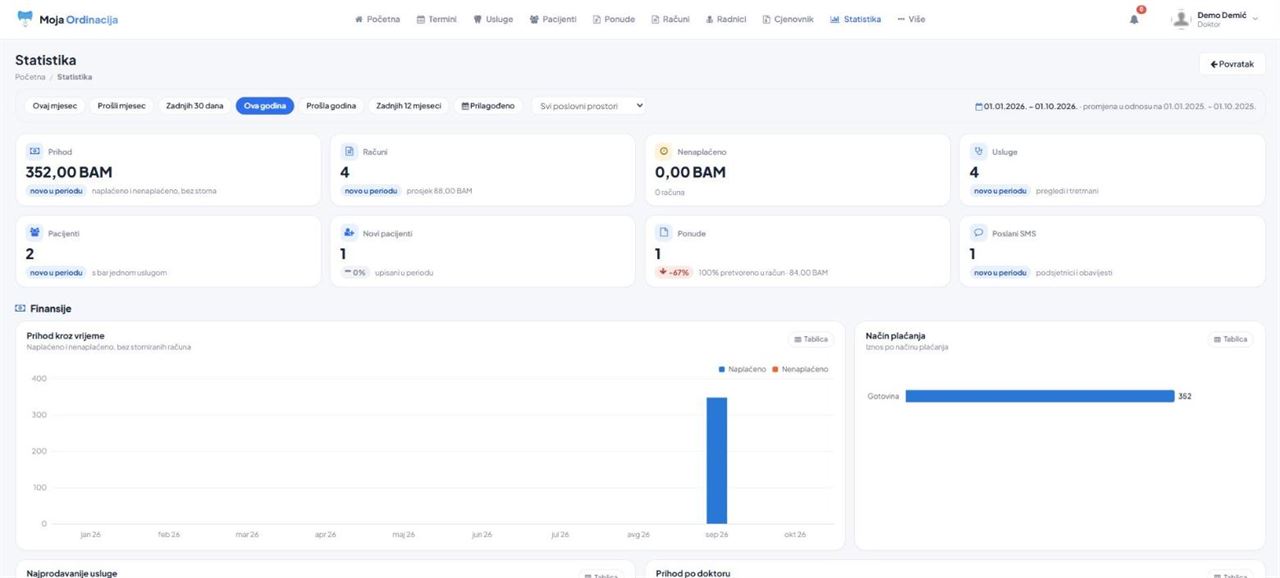1280x578 pixels.
Task: Navigate to Računi in the top menu
Action: (x=670, y=19)
